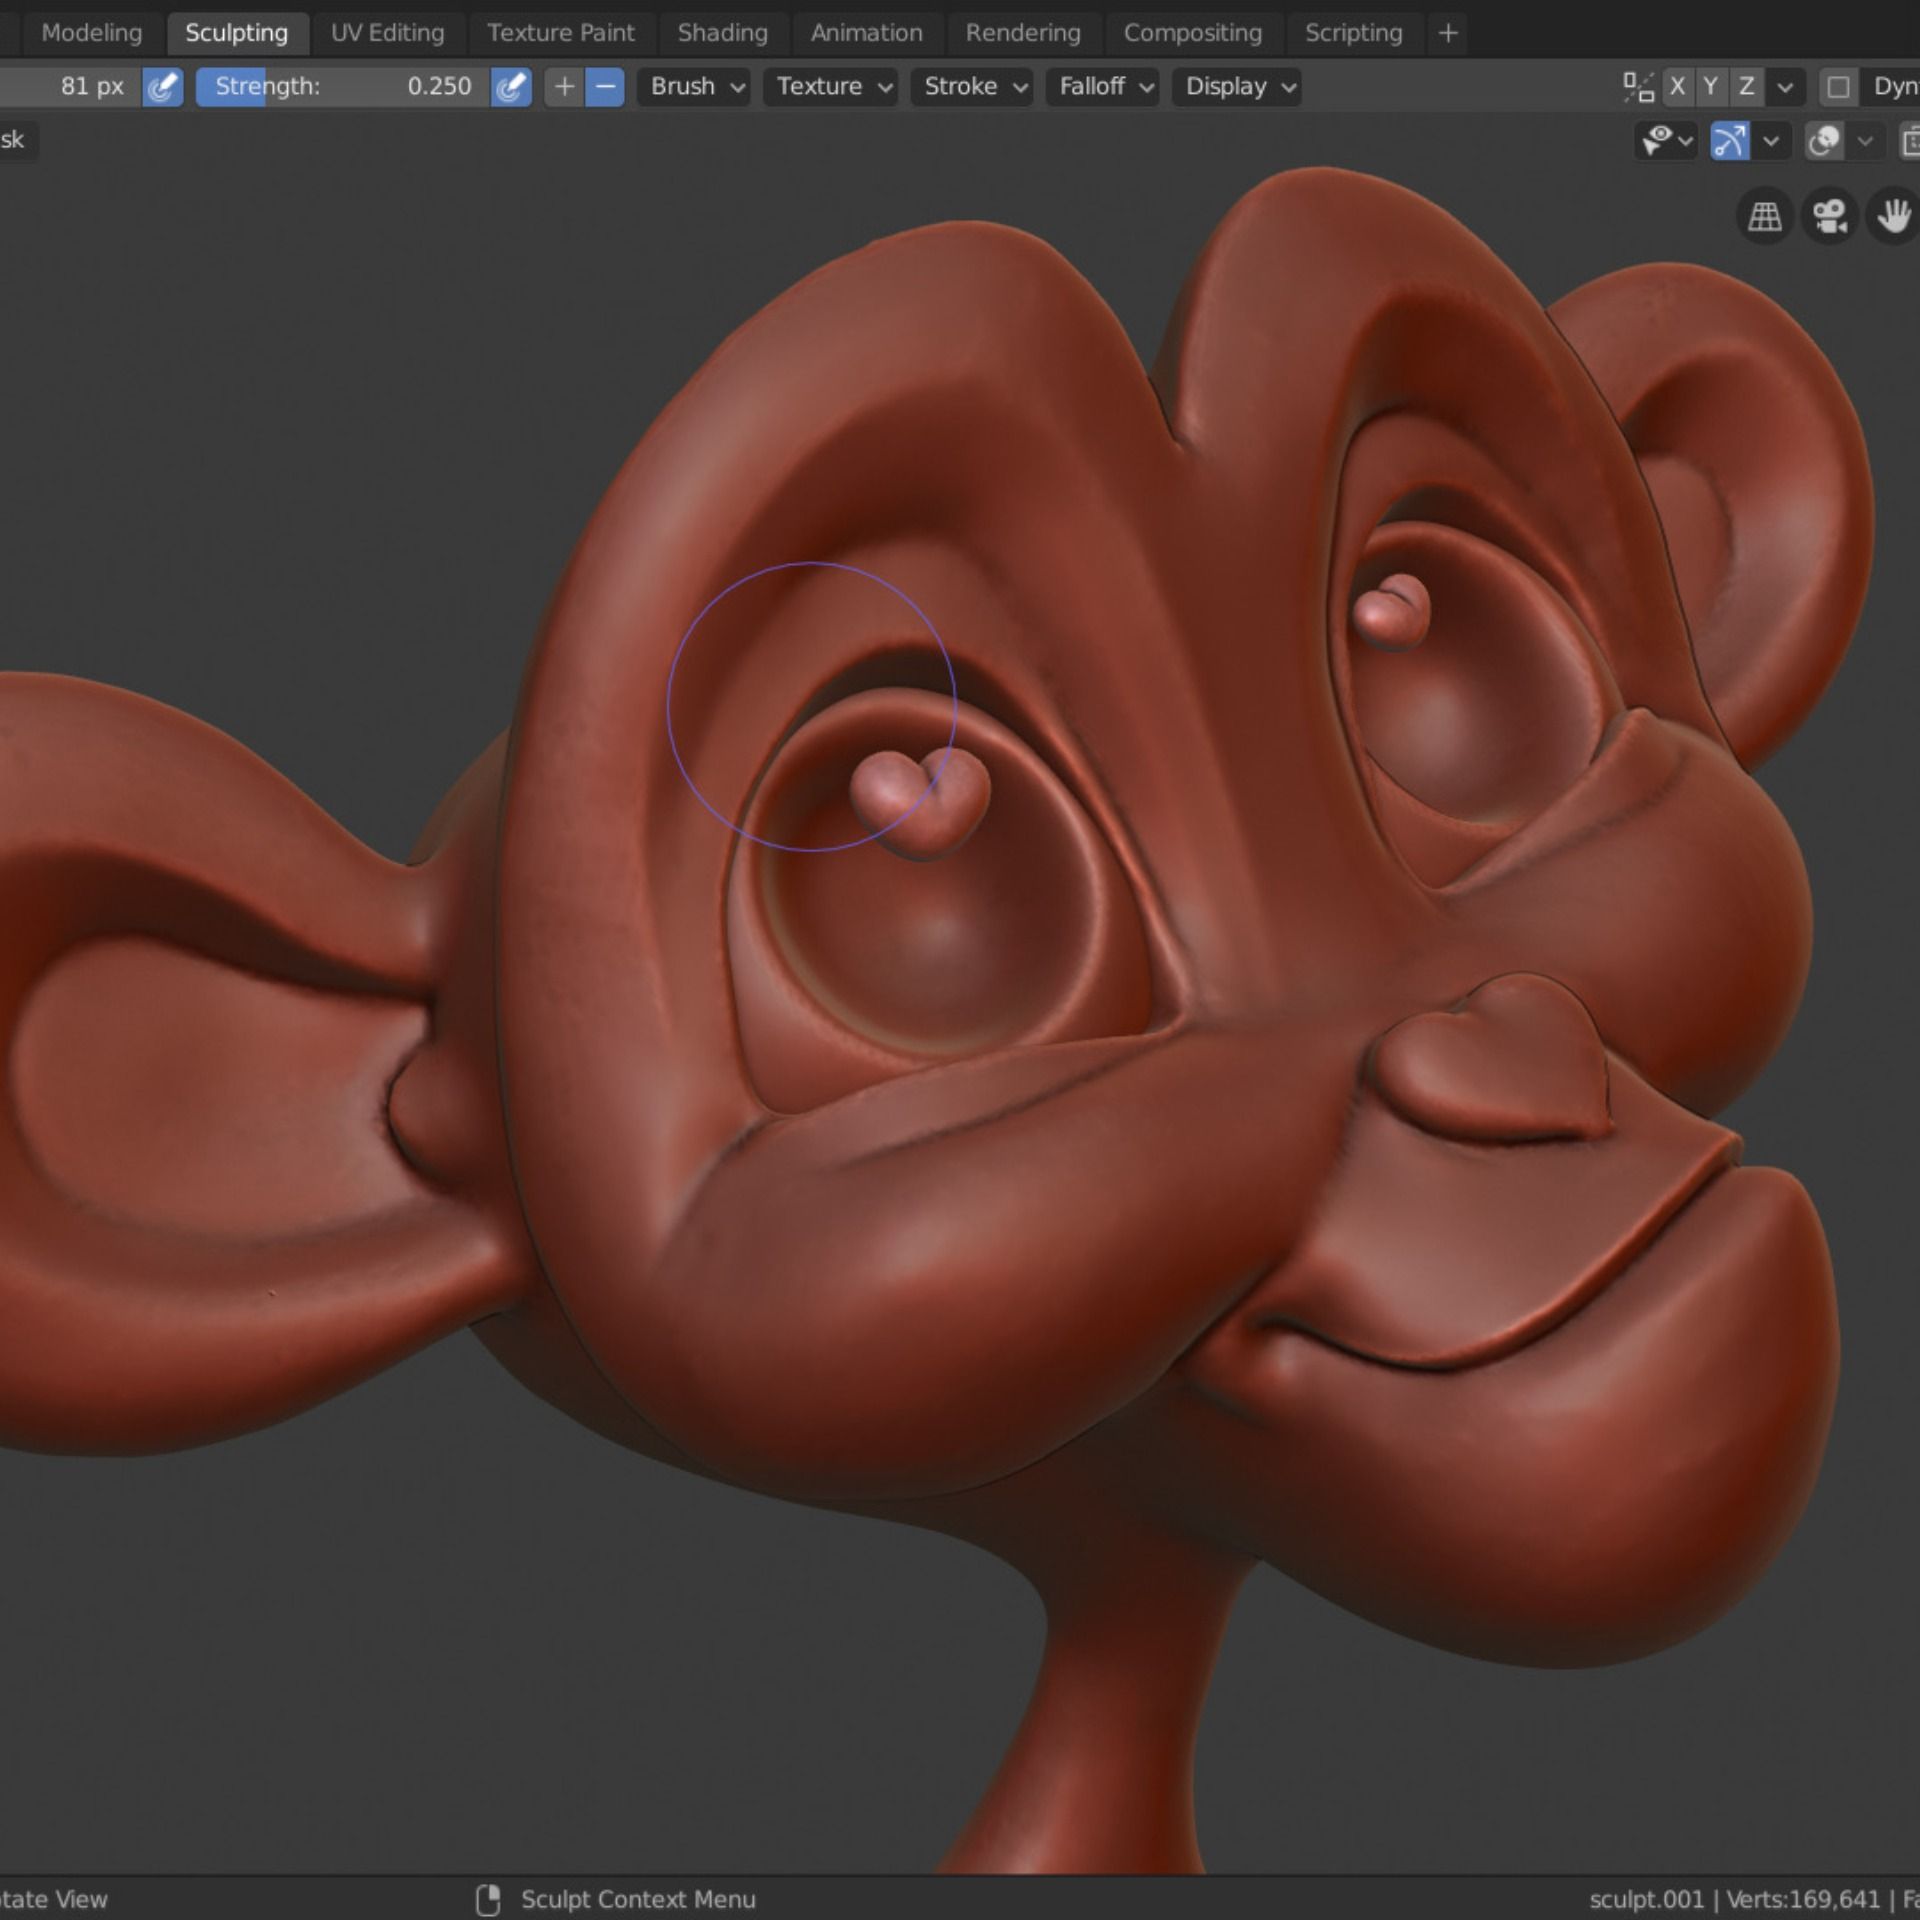Click the pan view hand icon
The height and width of the screenshot is (1920, 1920).
coord(1893,216)
